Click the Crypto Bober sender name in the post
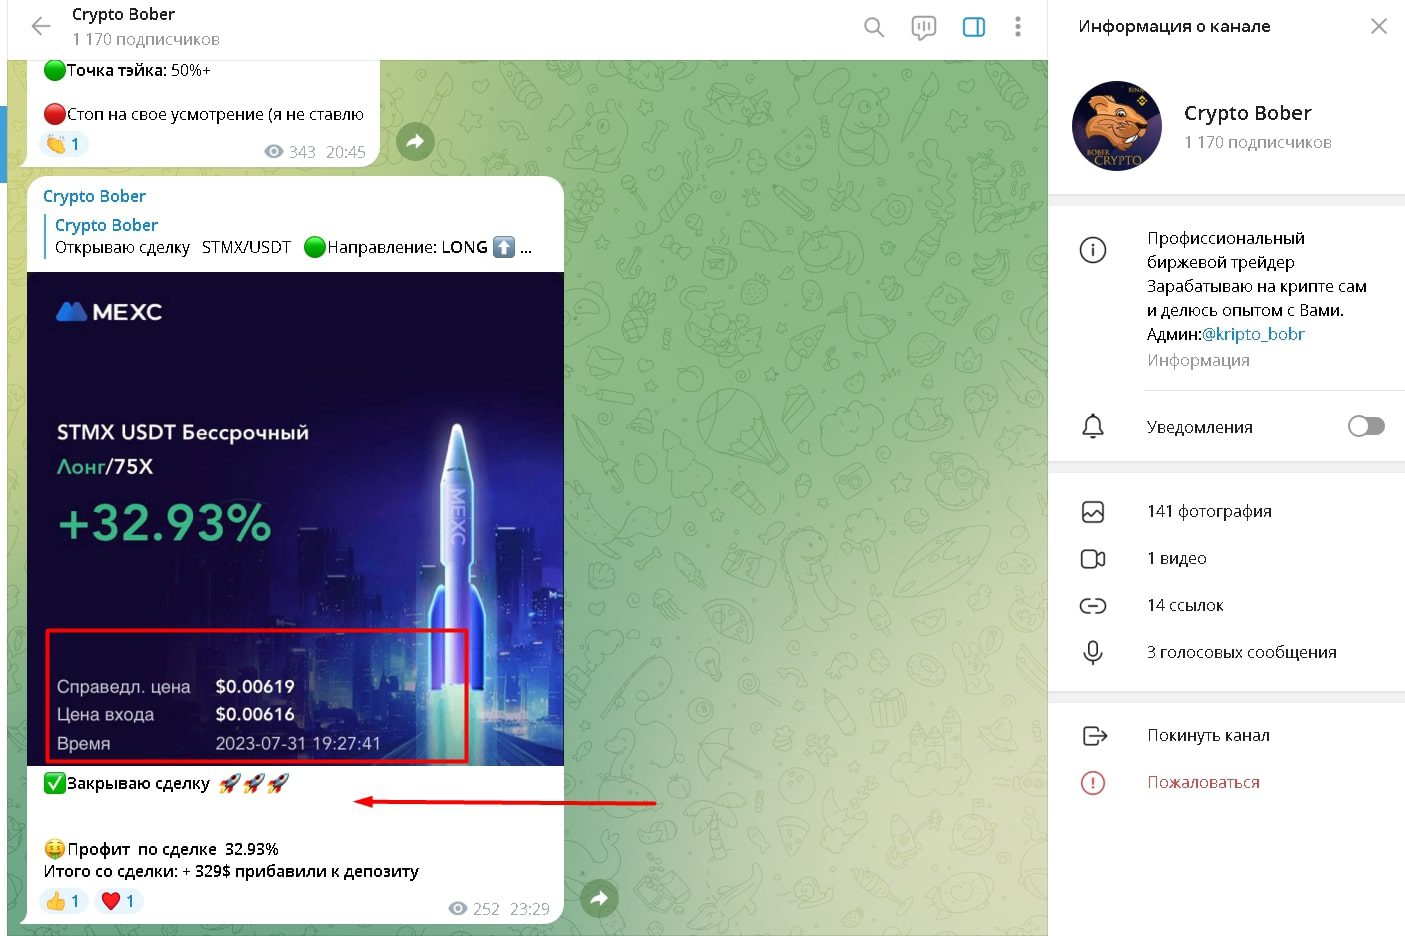Screen dimensions: 1405x936 pos(94,196)
